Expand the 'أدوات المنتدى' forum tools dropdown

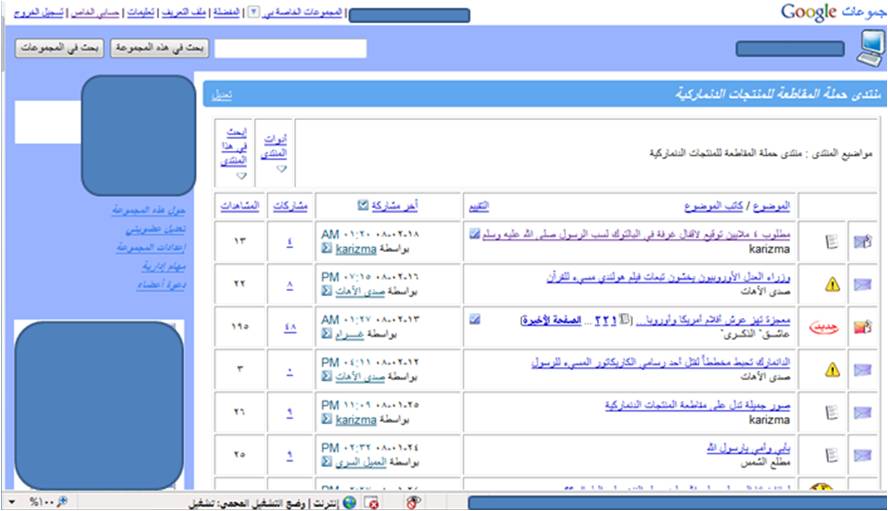coord(281,169)
